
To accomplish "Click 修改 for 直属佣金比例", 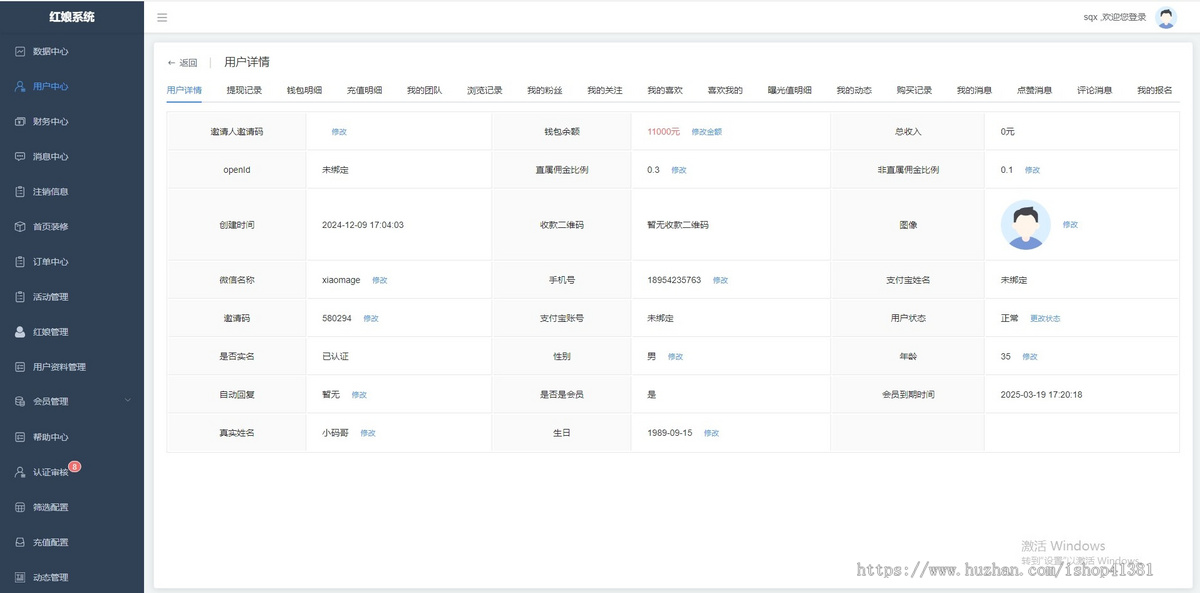I will click(x=679, y=170).
